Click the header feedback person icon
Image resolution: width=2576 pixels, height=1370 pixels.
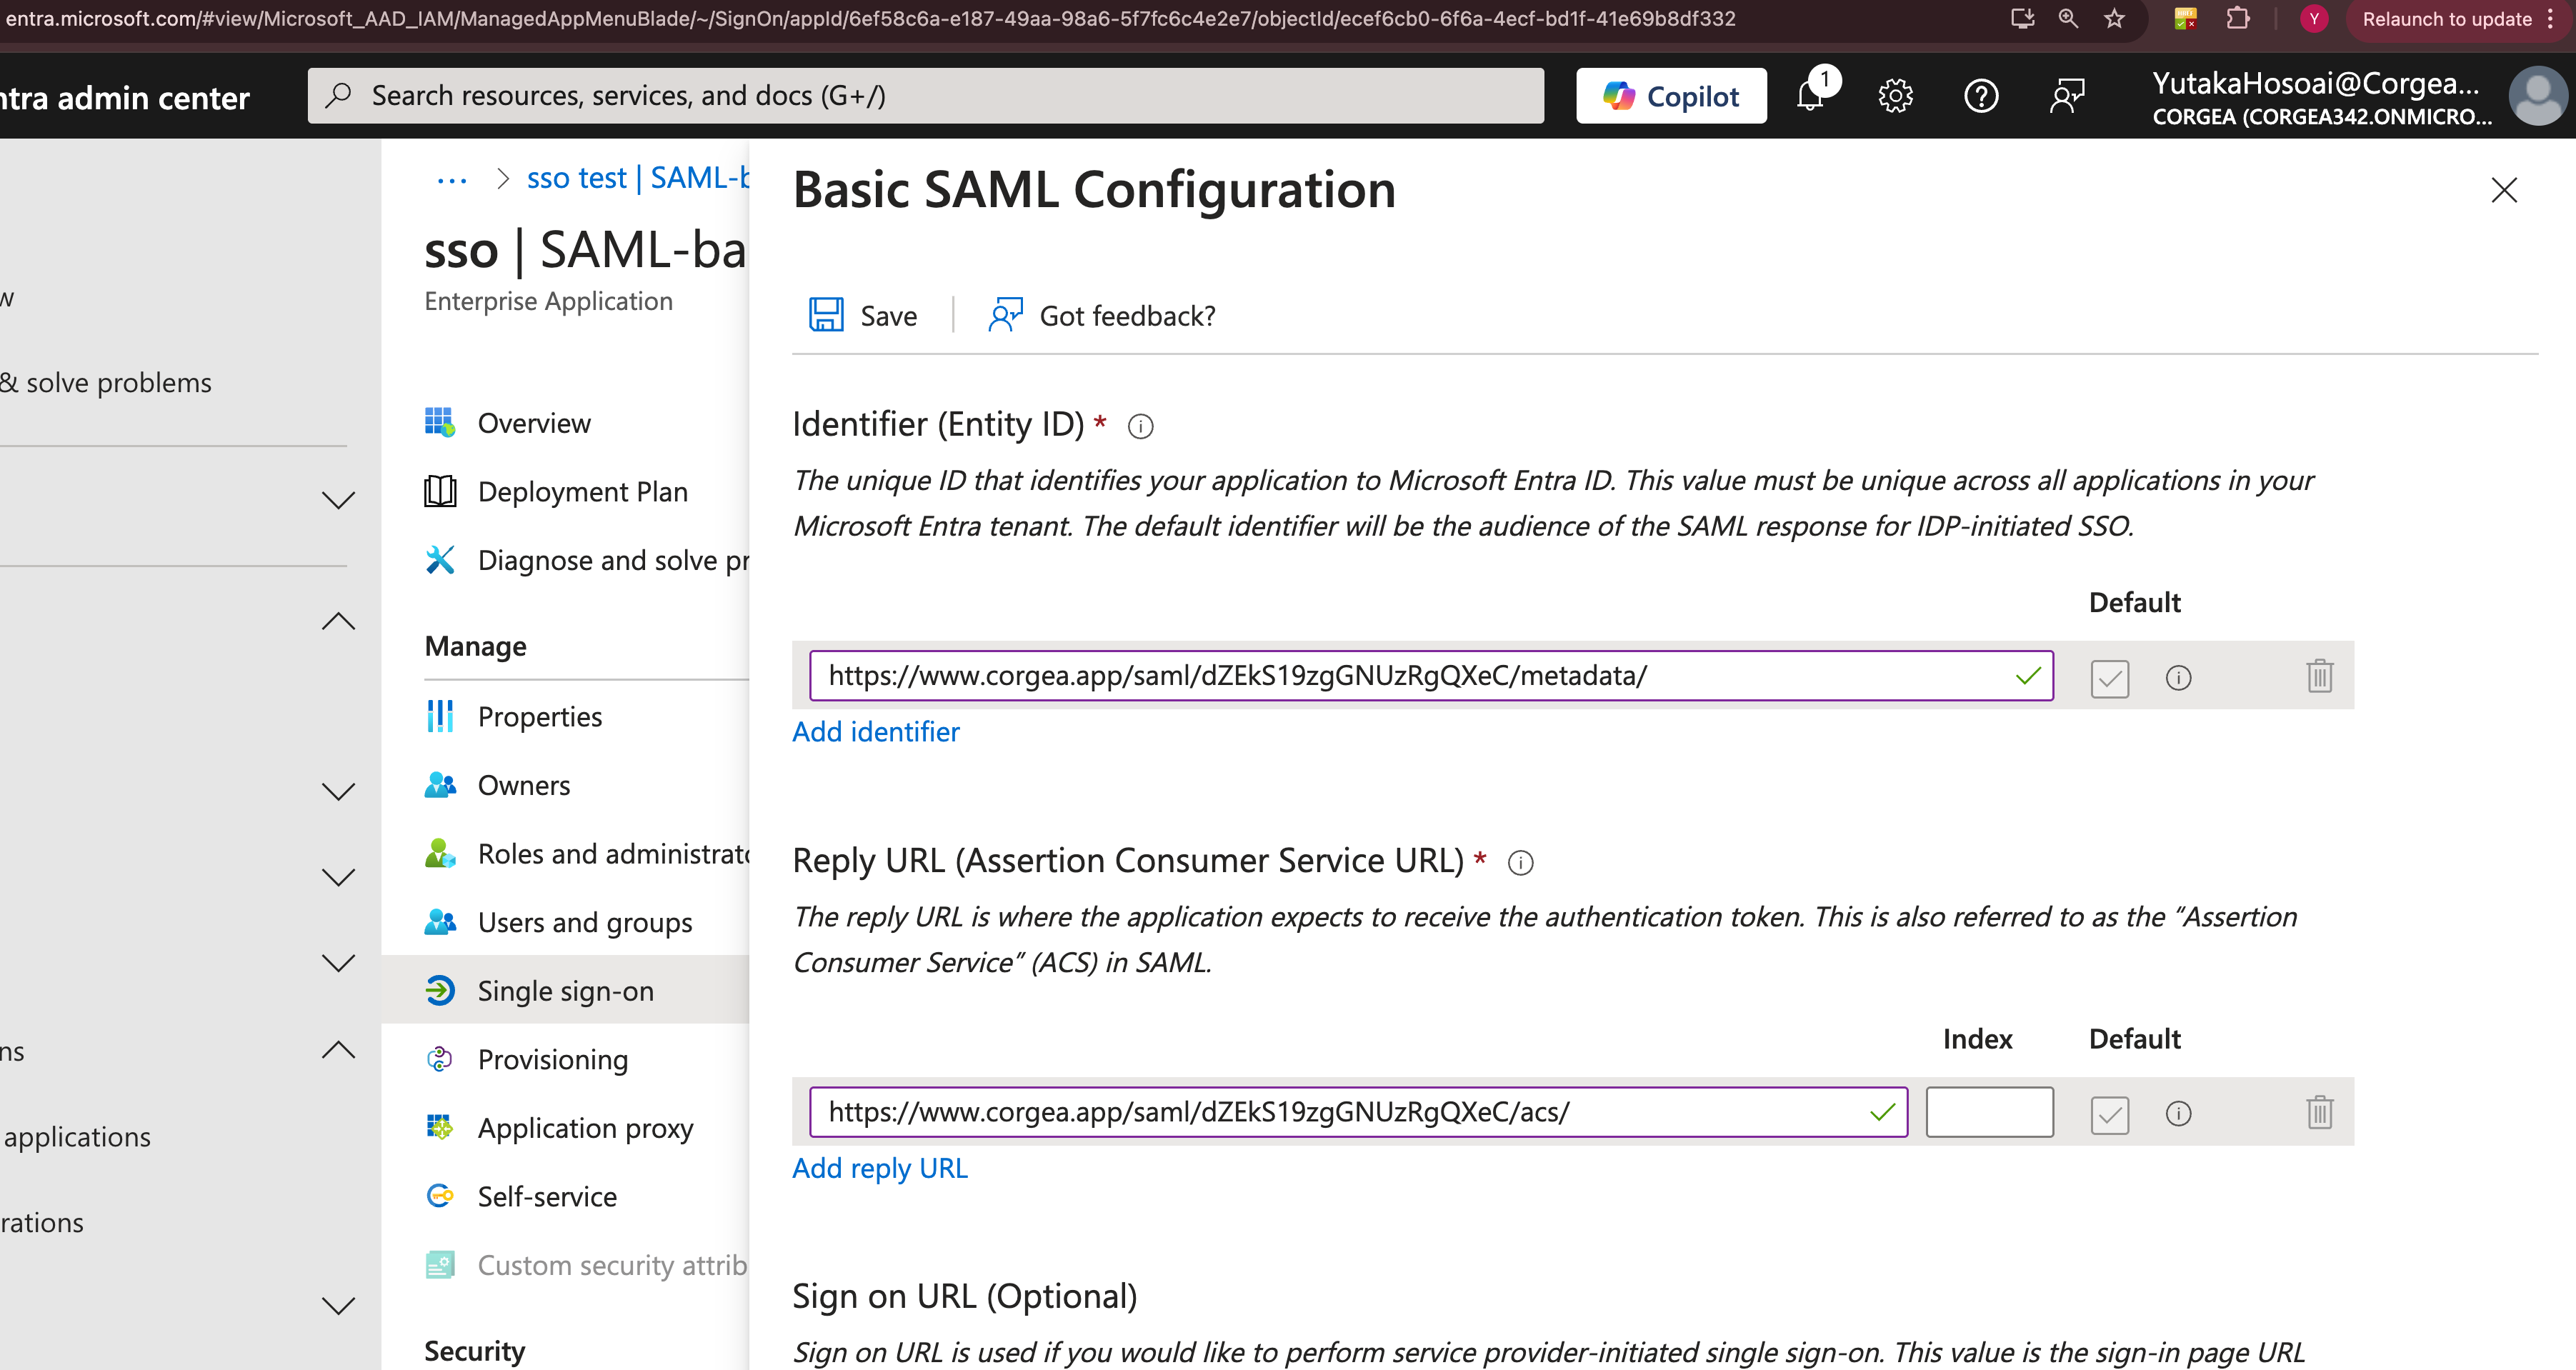[x=2066, y=96]
